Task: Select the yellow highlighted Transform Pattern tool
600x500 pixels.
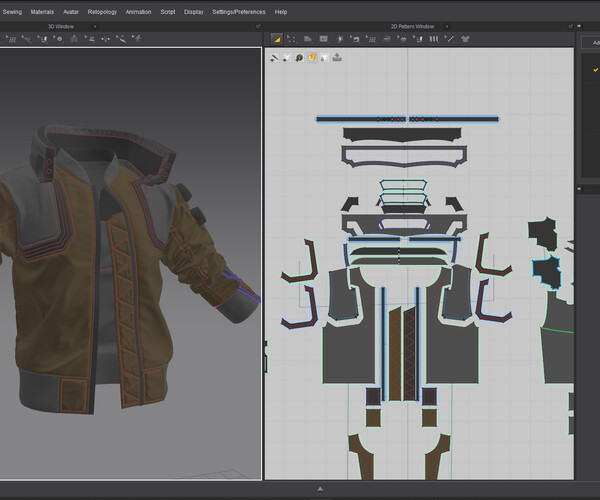Action: click(x=277, y=39)
